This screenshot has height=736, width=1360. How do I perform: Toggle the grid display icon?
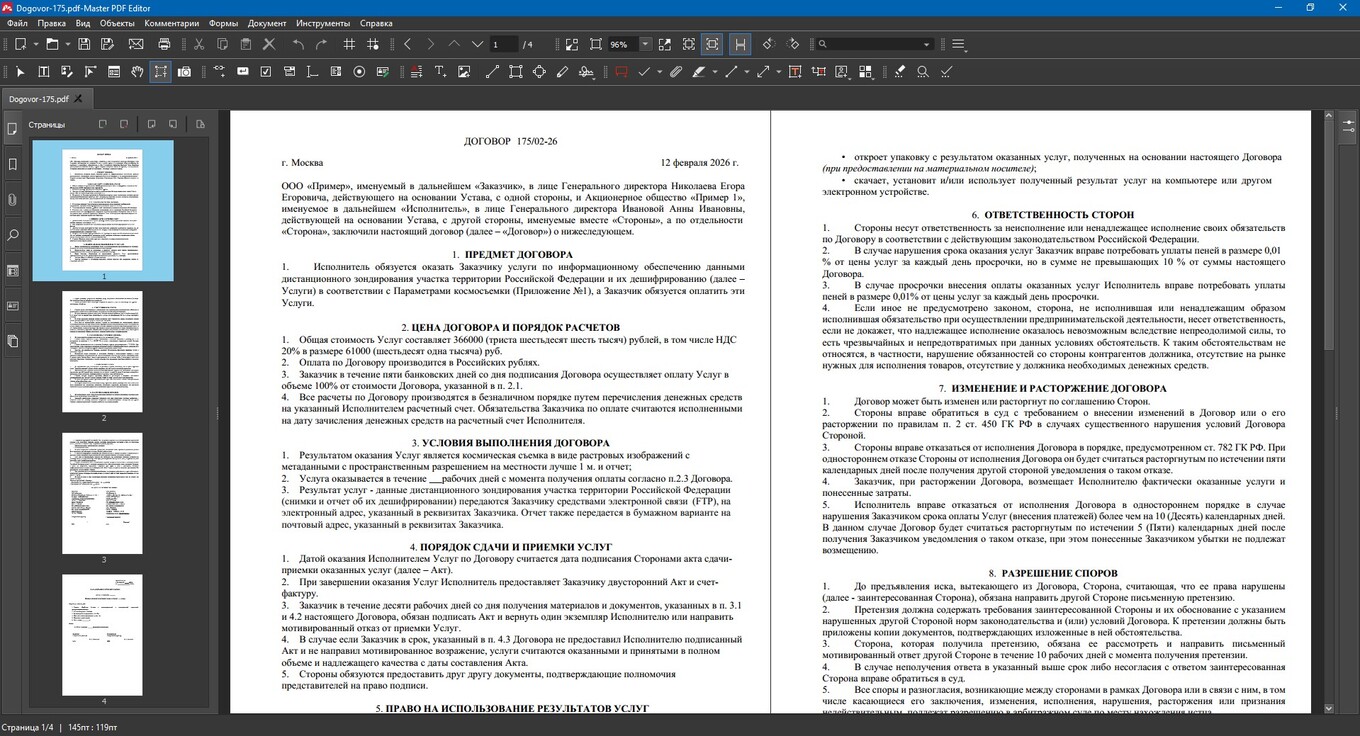[349, 44]
